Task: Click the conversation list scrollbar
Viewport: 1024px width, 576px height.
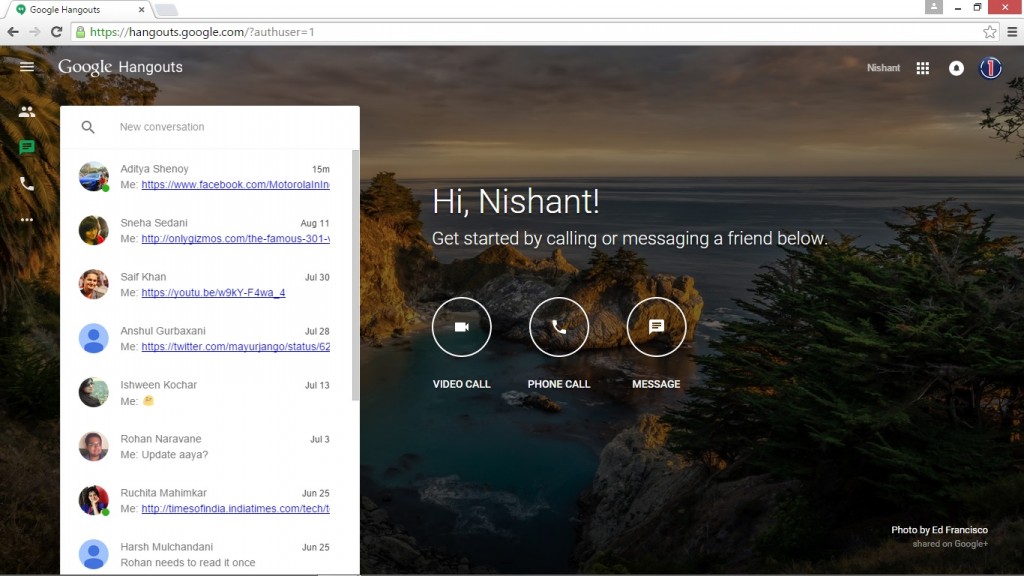Action: pyautogui.click(x=355, y=275)
